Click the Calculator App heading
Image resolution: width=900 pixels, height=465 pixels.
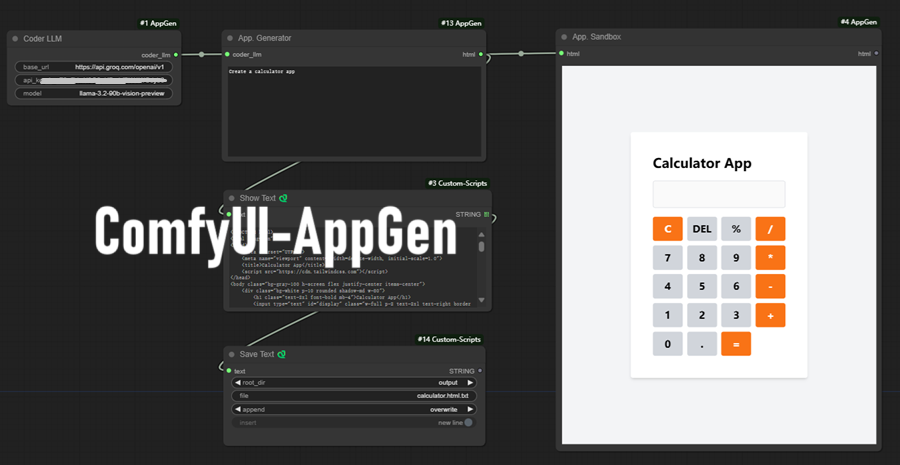(x=702, y=163)
